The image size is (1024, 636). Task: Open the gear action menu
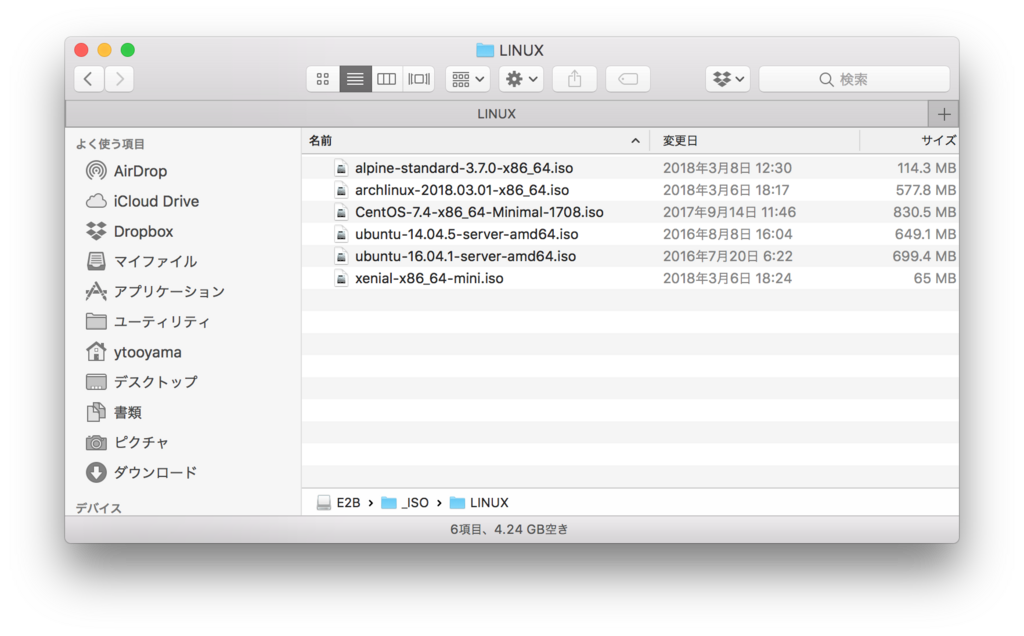pos(521,79)
